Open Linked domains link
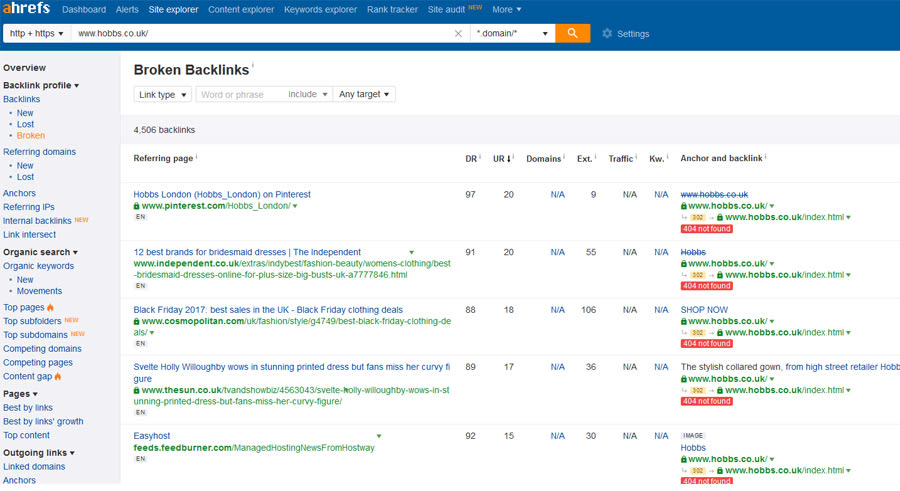 [x=34, y=466]
